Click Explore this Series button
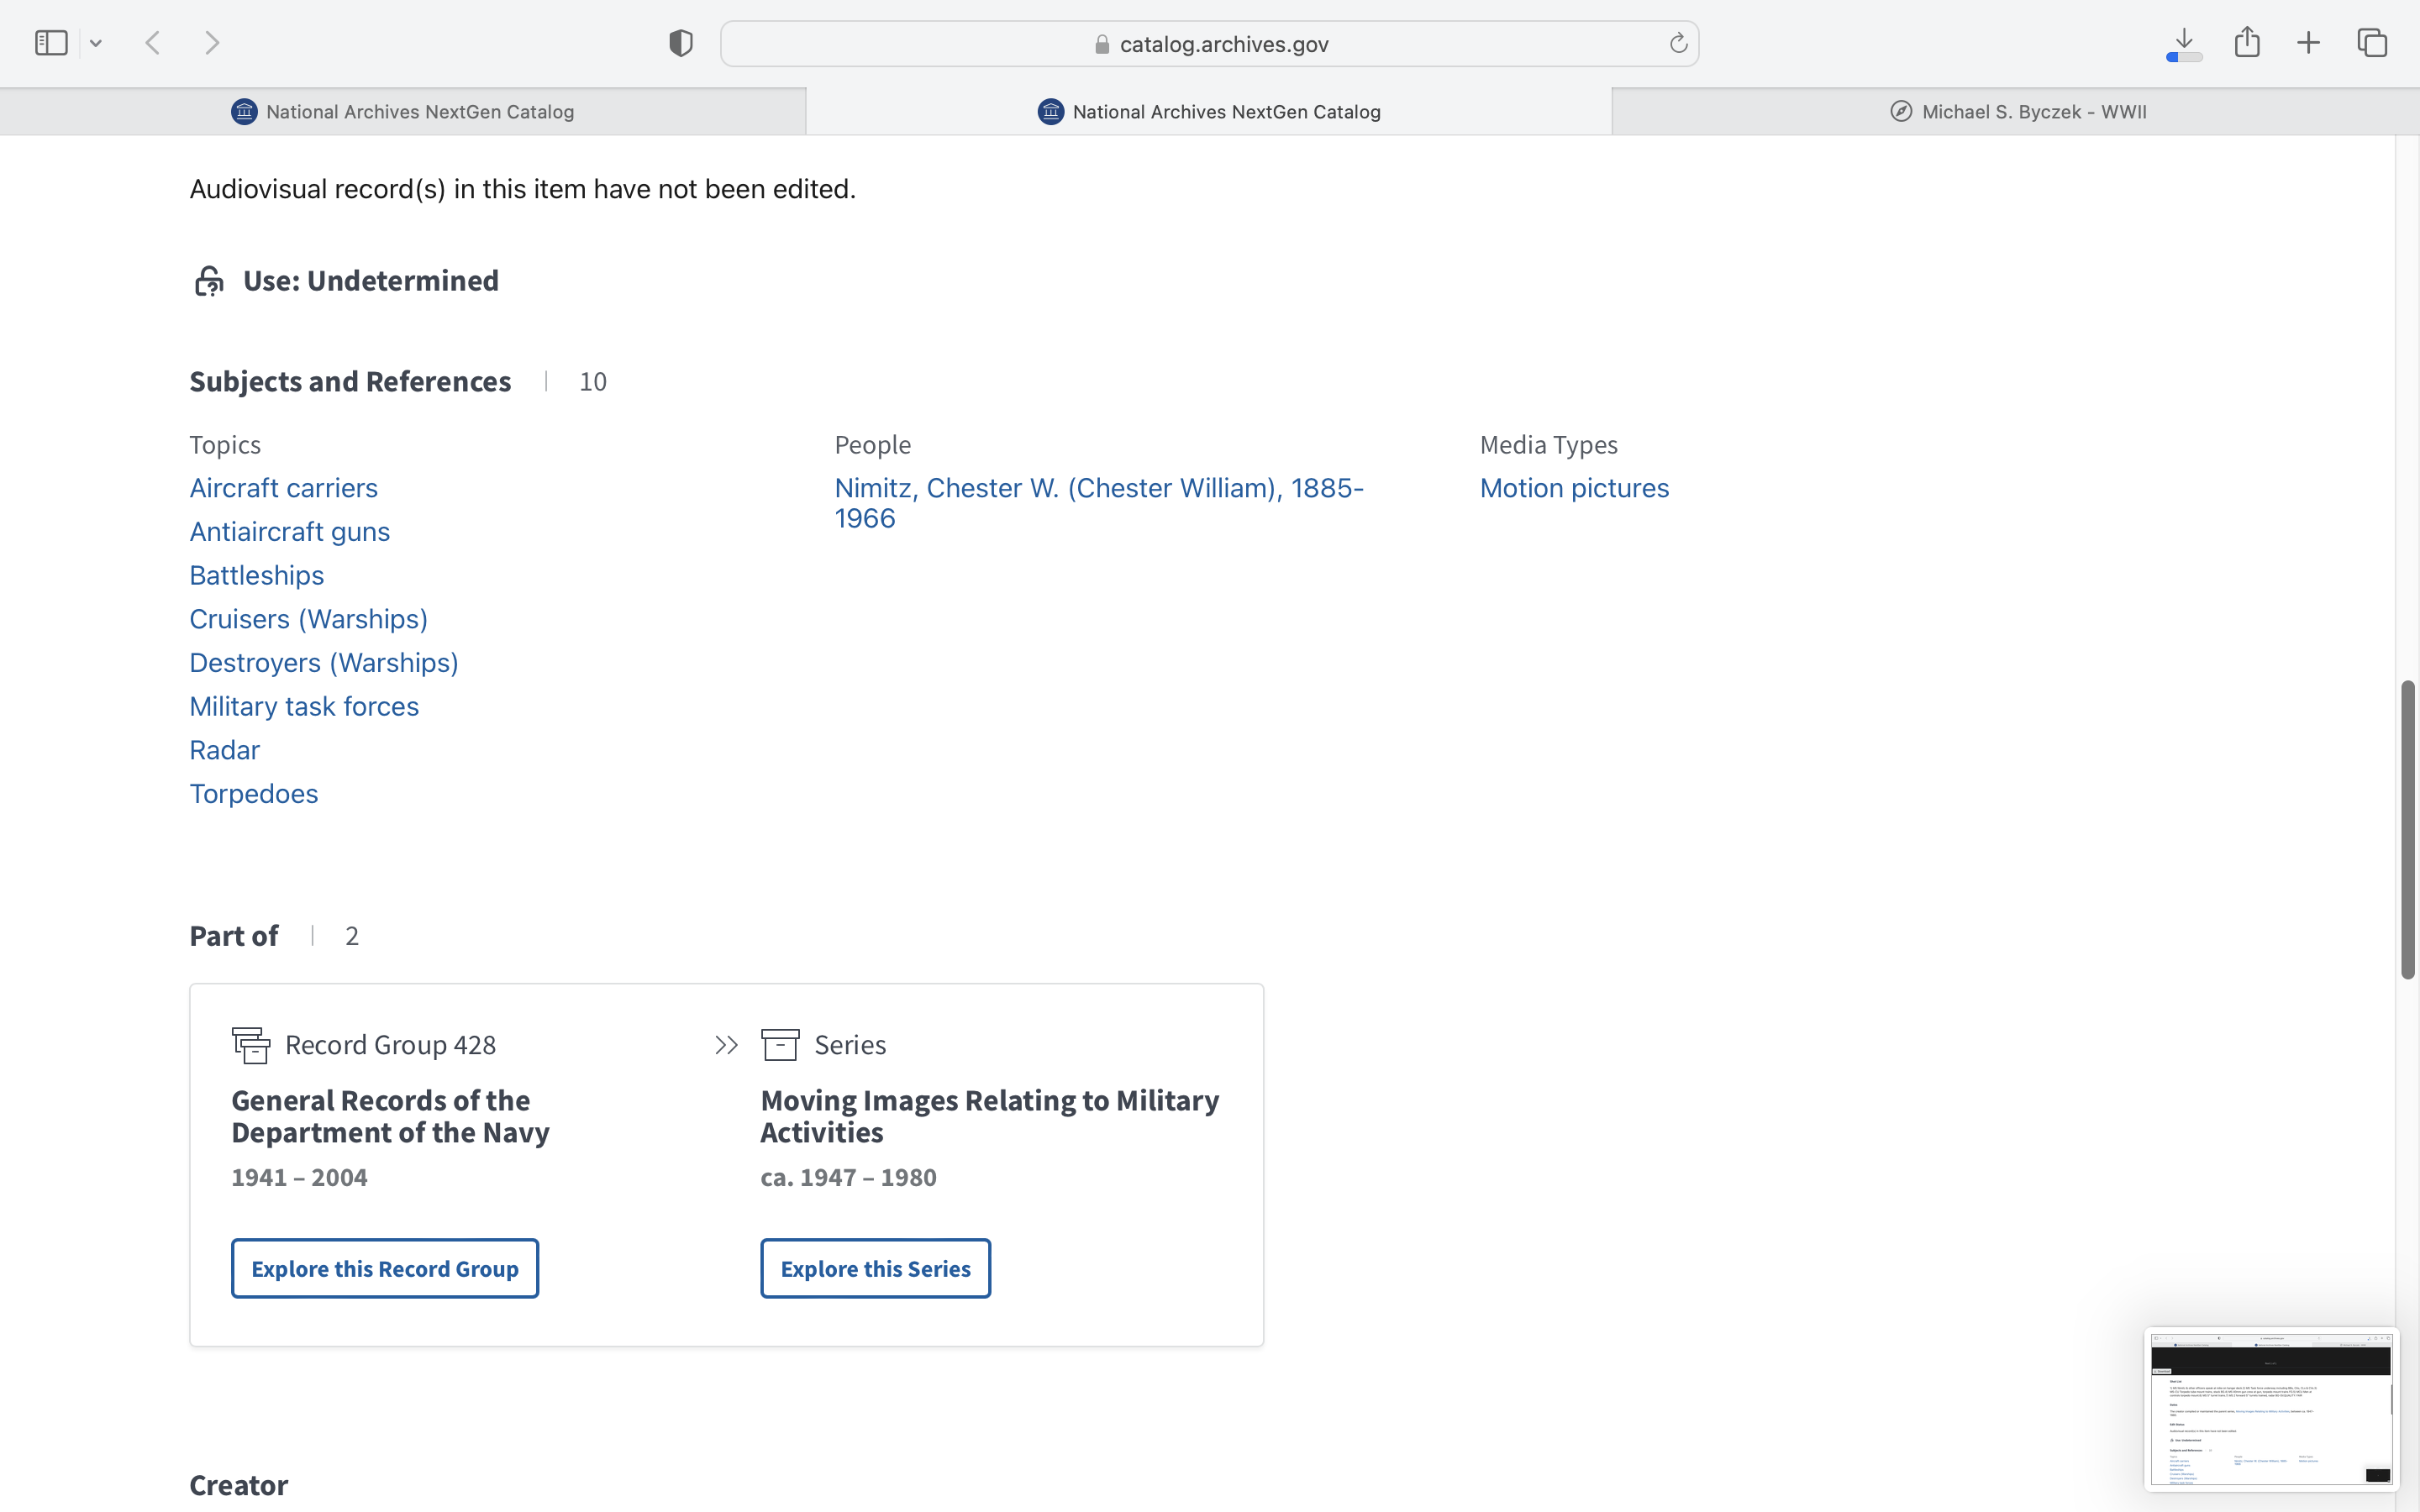This screenshot has width=2420, height=1512. pyautogui.click(x=875, y=1268)
